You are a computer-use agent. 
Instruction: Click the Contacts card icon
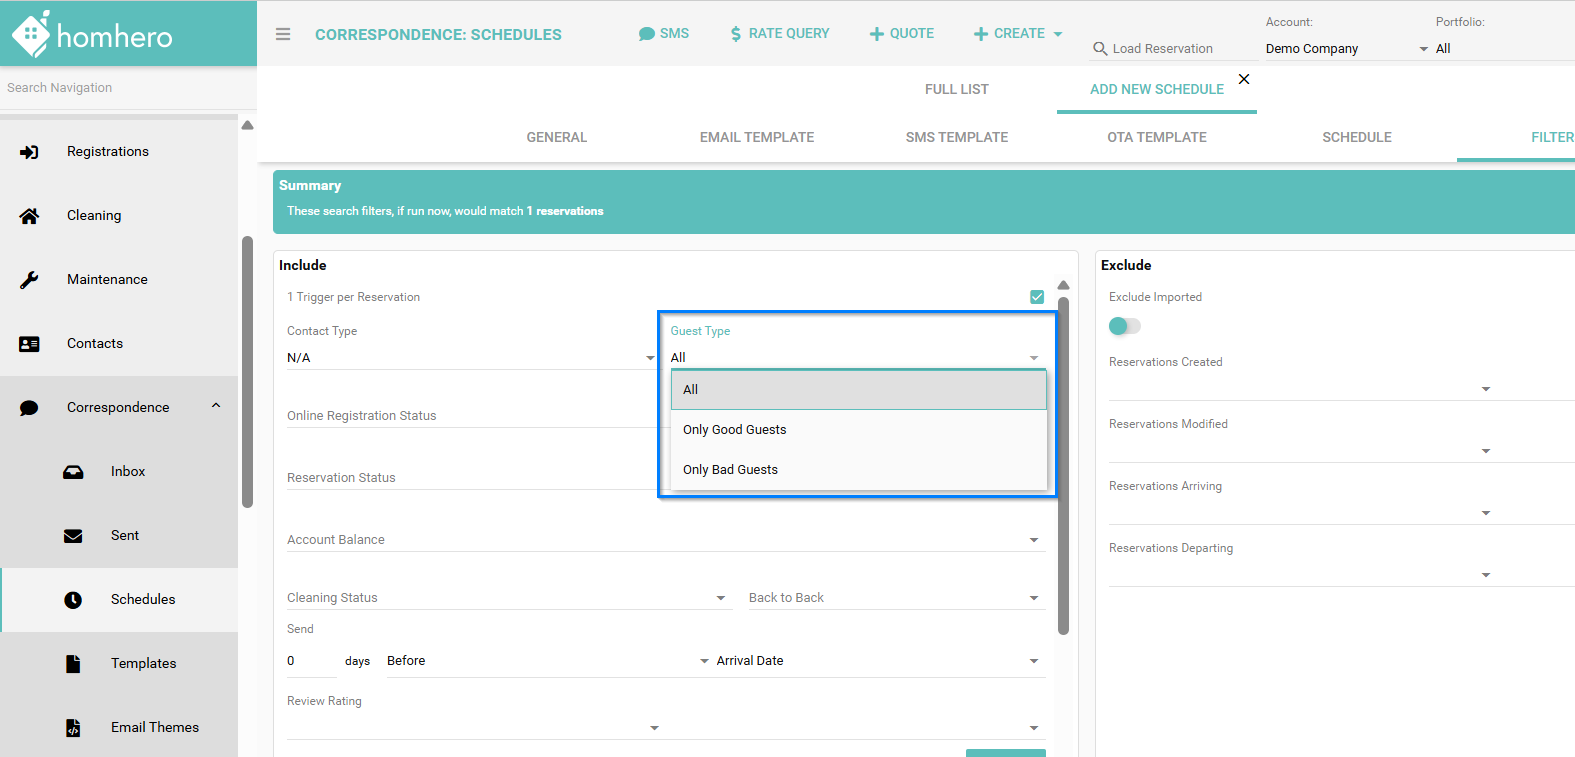pyautogui.click(x=29, y=344)
